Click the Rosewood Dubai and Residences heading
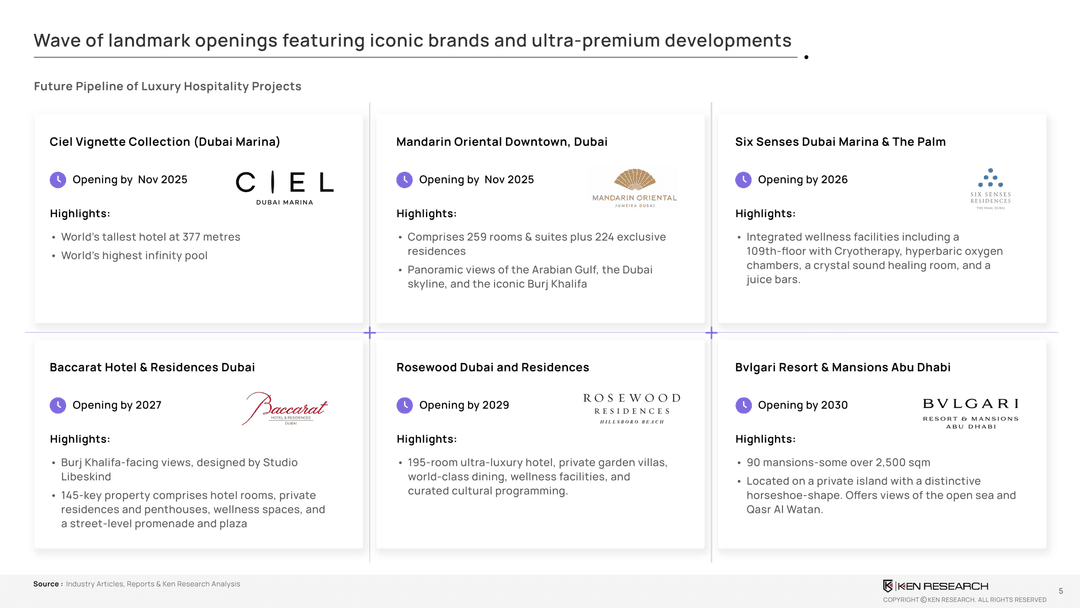 [493, 368]
